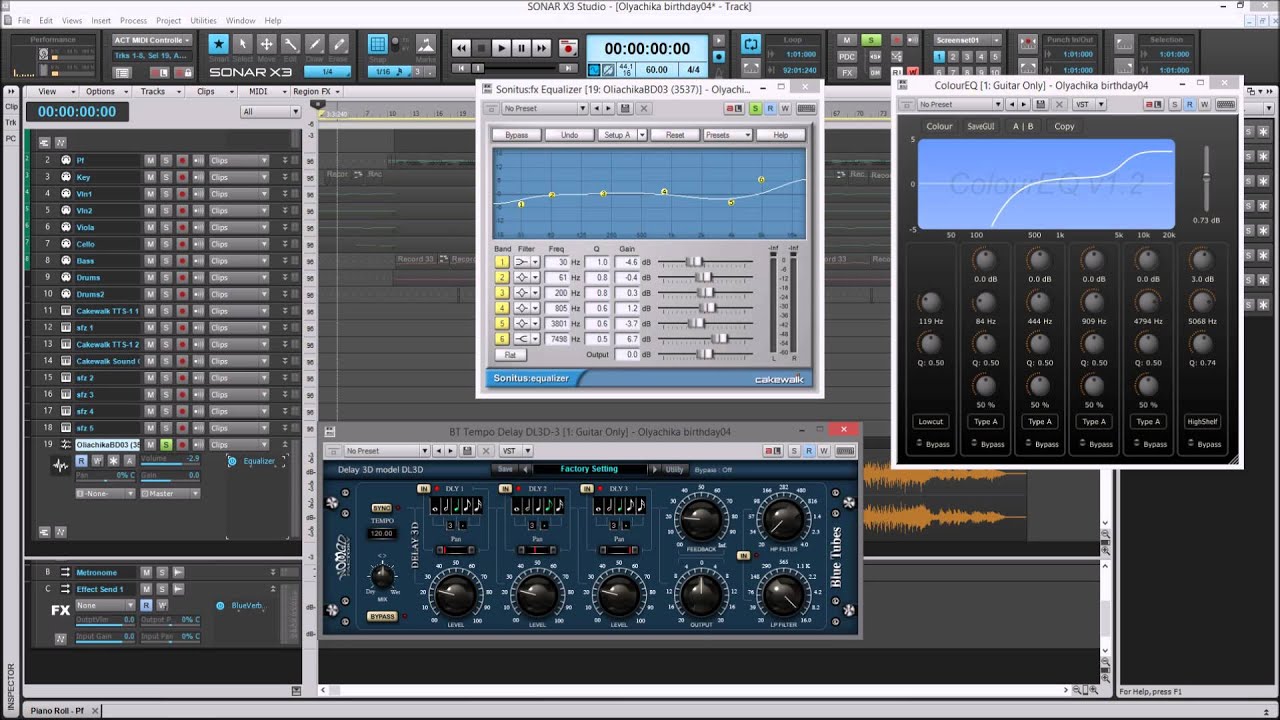Click the Marks marker icon

[425, 44]
